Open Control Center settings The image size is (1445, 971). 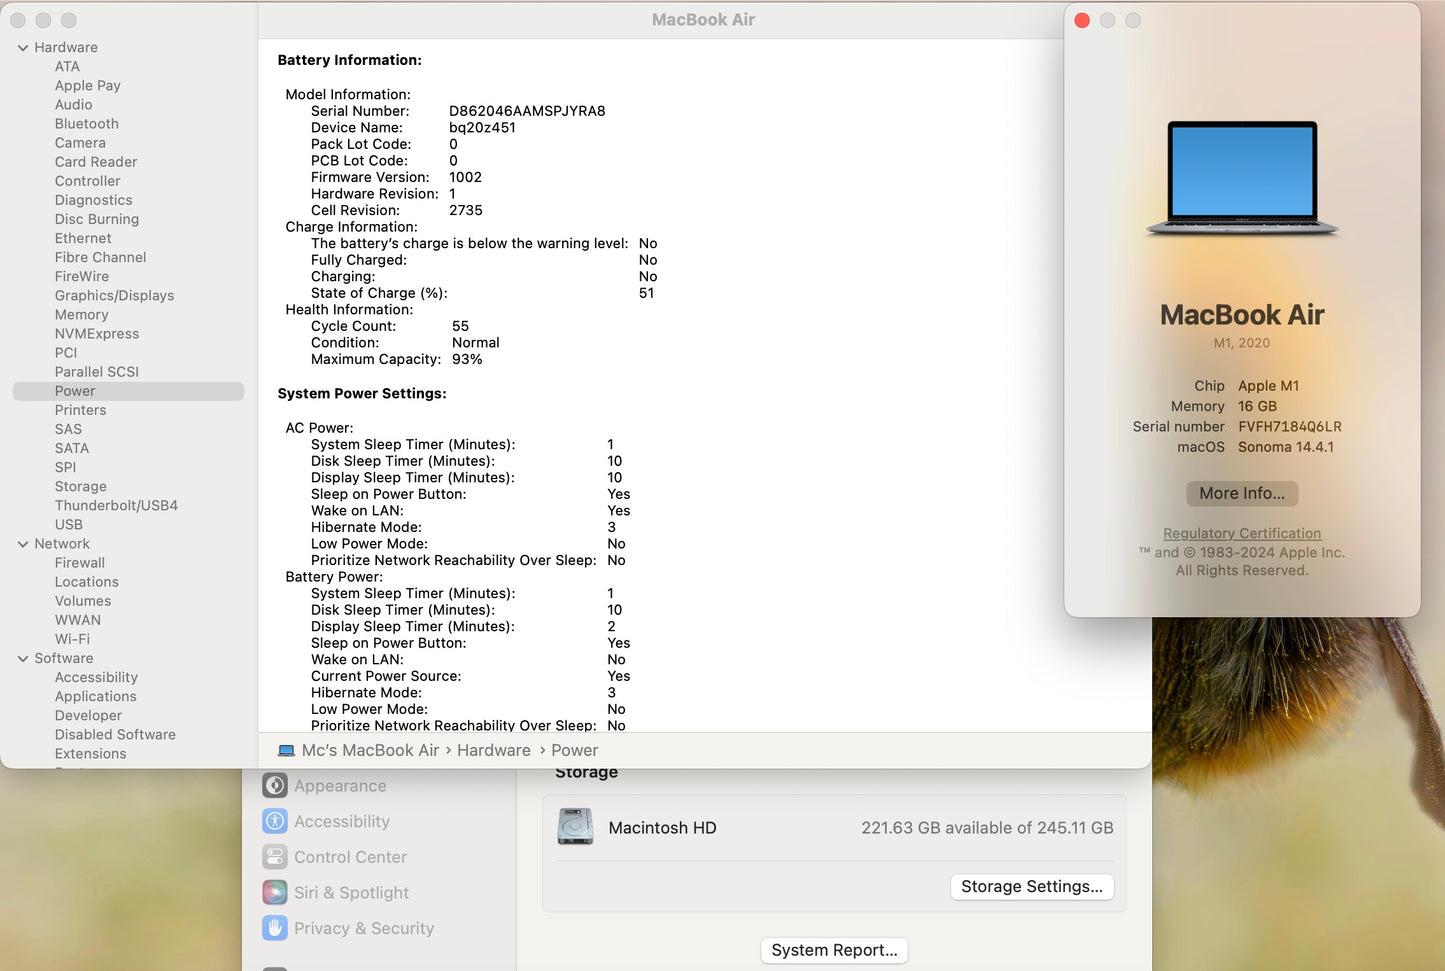click(x=349, y=857)
